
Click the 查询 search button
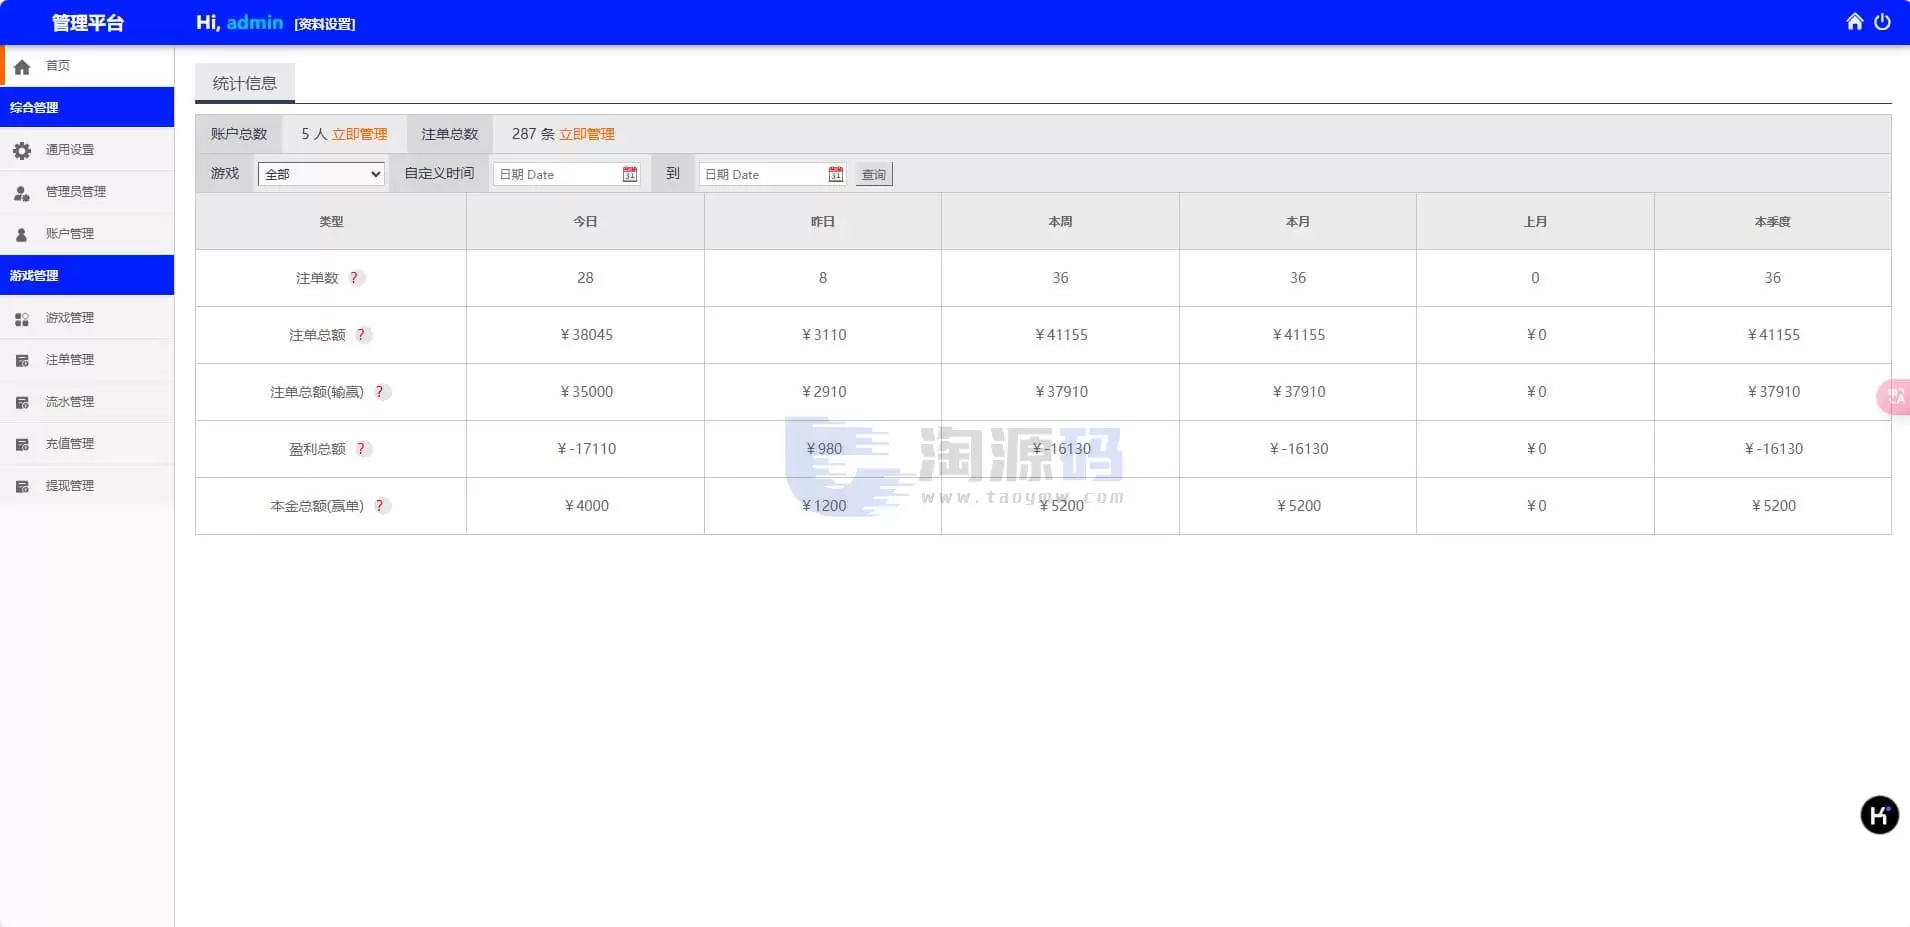point(874,174)
